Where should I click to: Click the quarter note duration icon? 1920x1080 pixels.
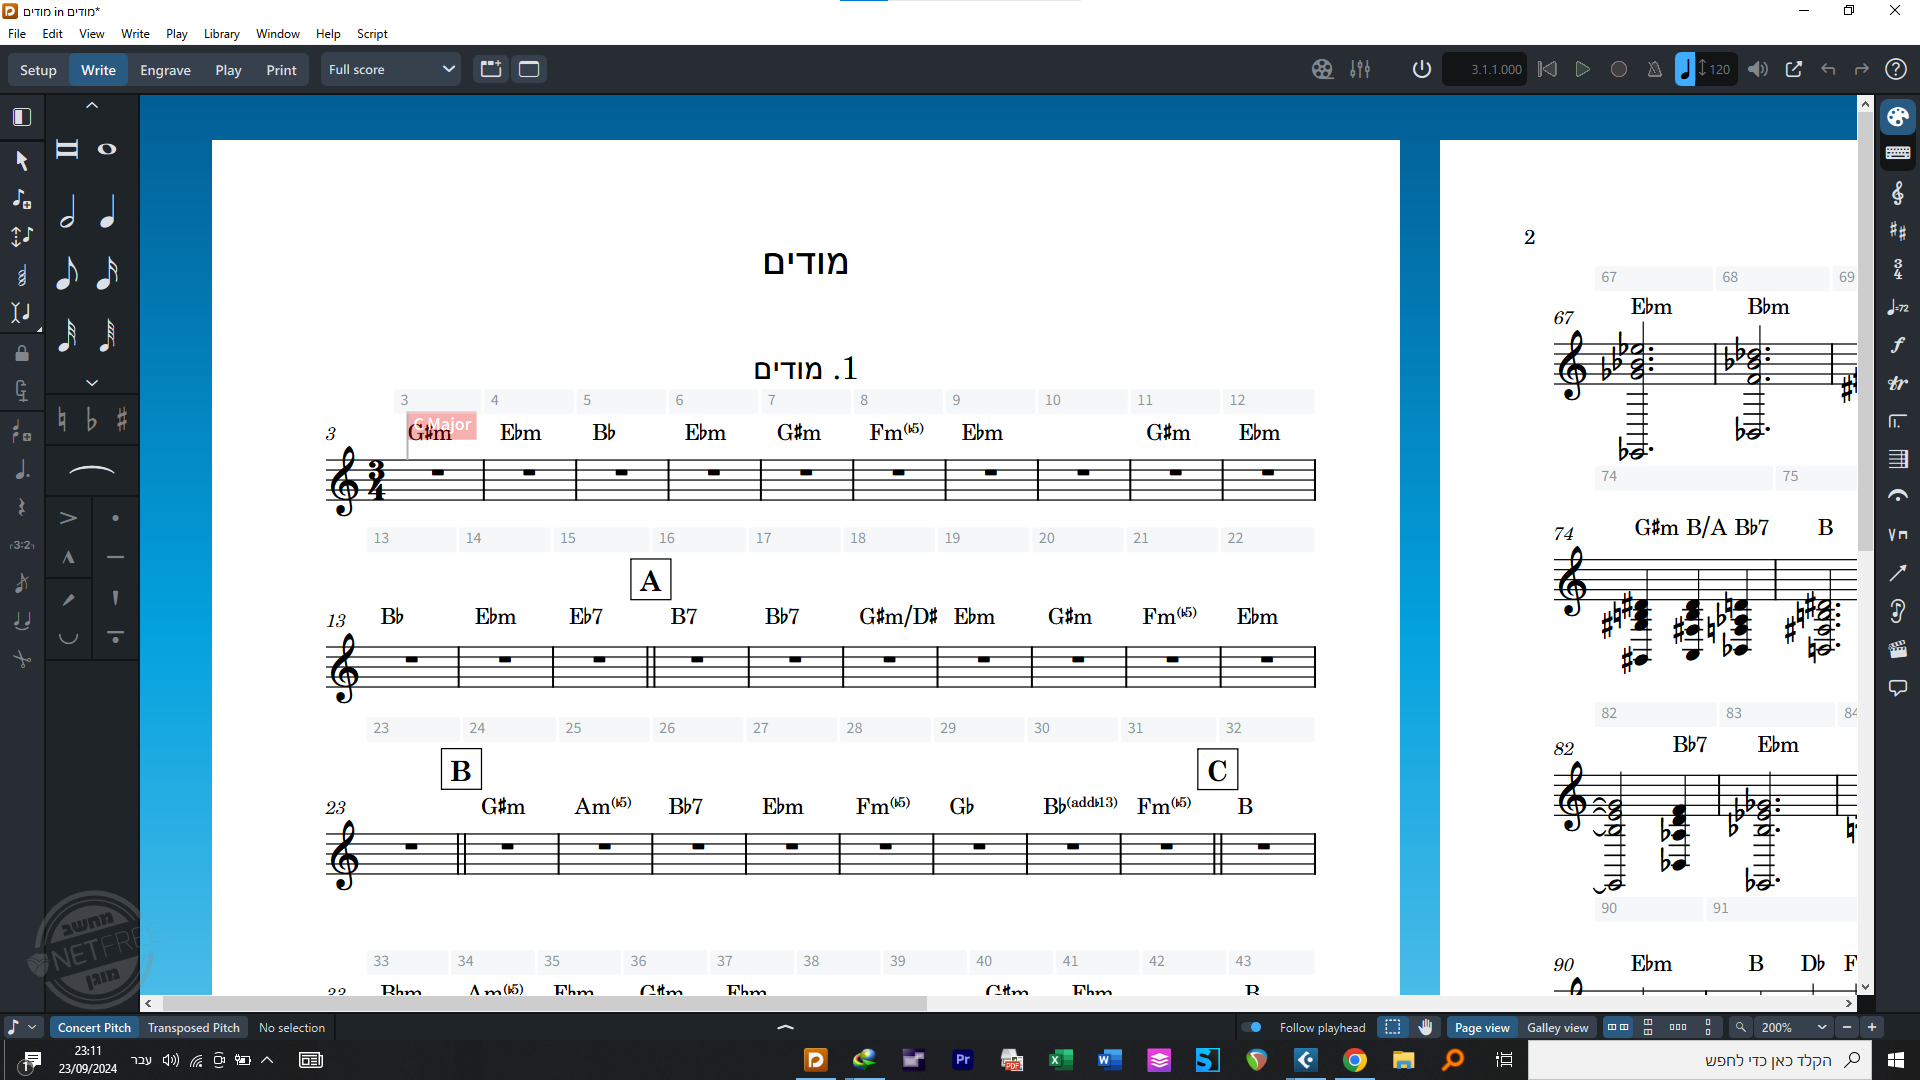(107, 214)
